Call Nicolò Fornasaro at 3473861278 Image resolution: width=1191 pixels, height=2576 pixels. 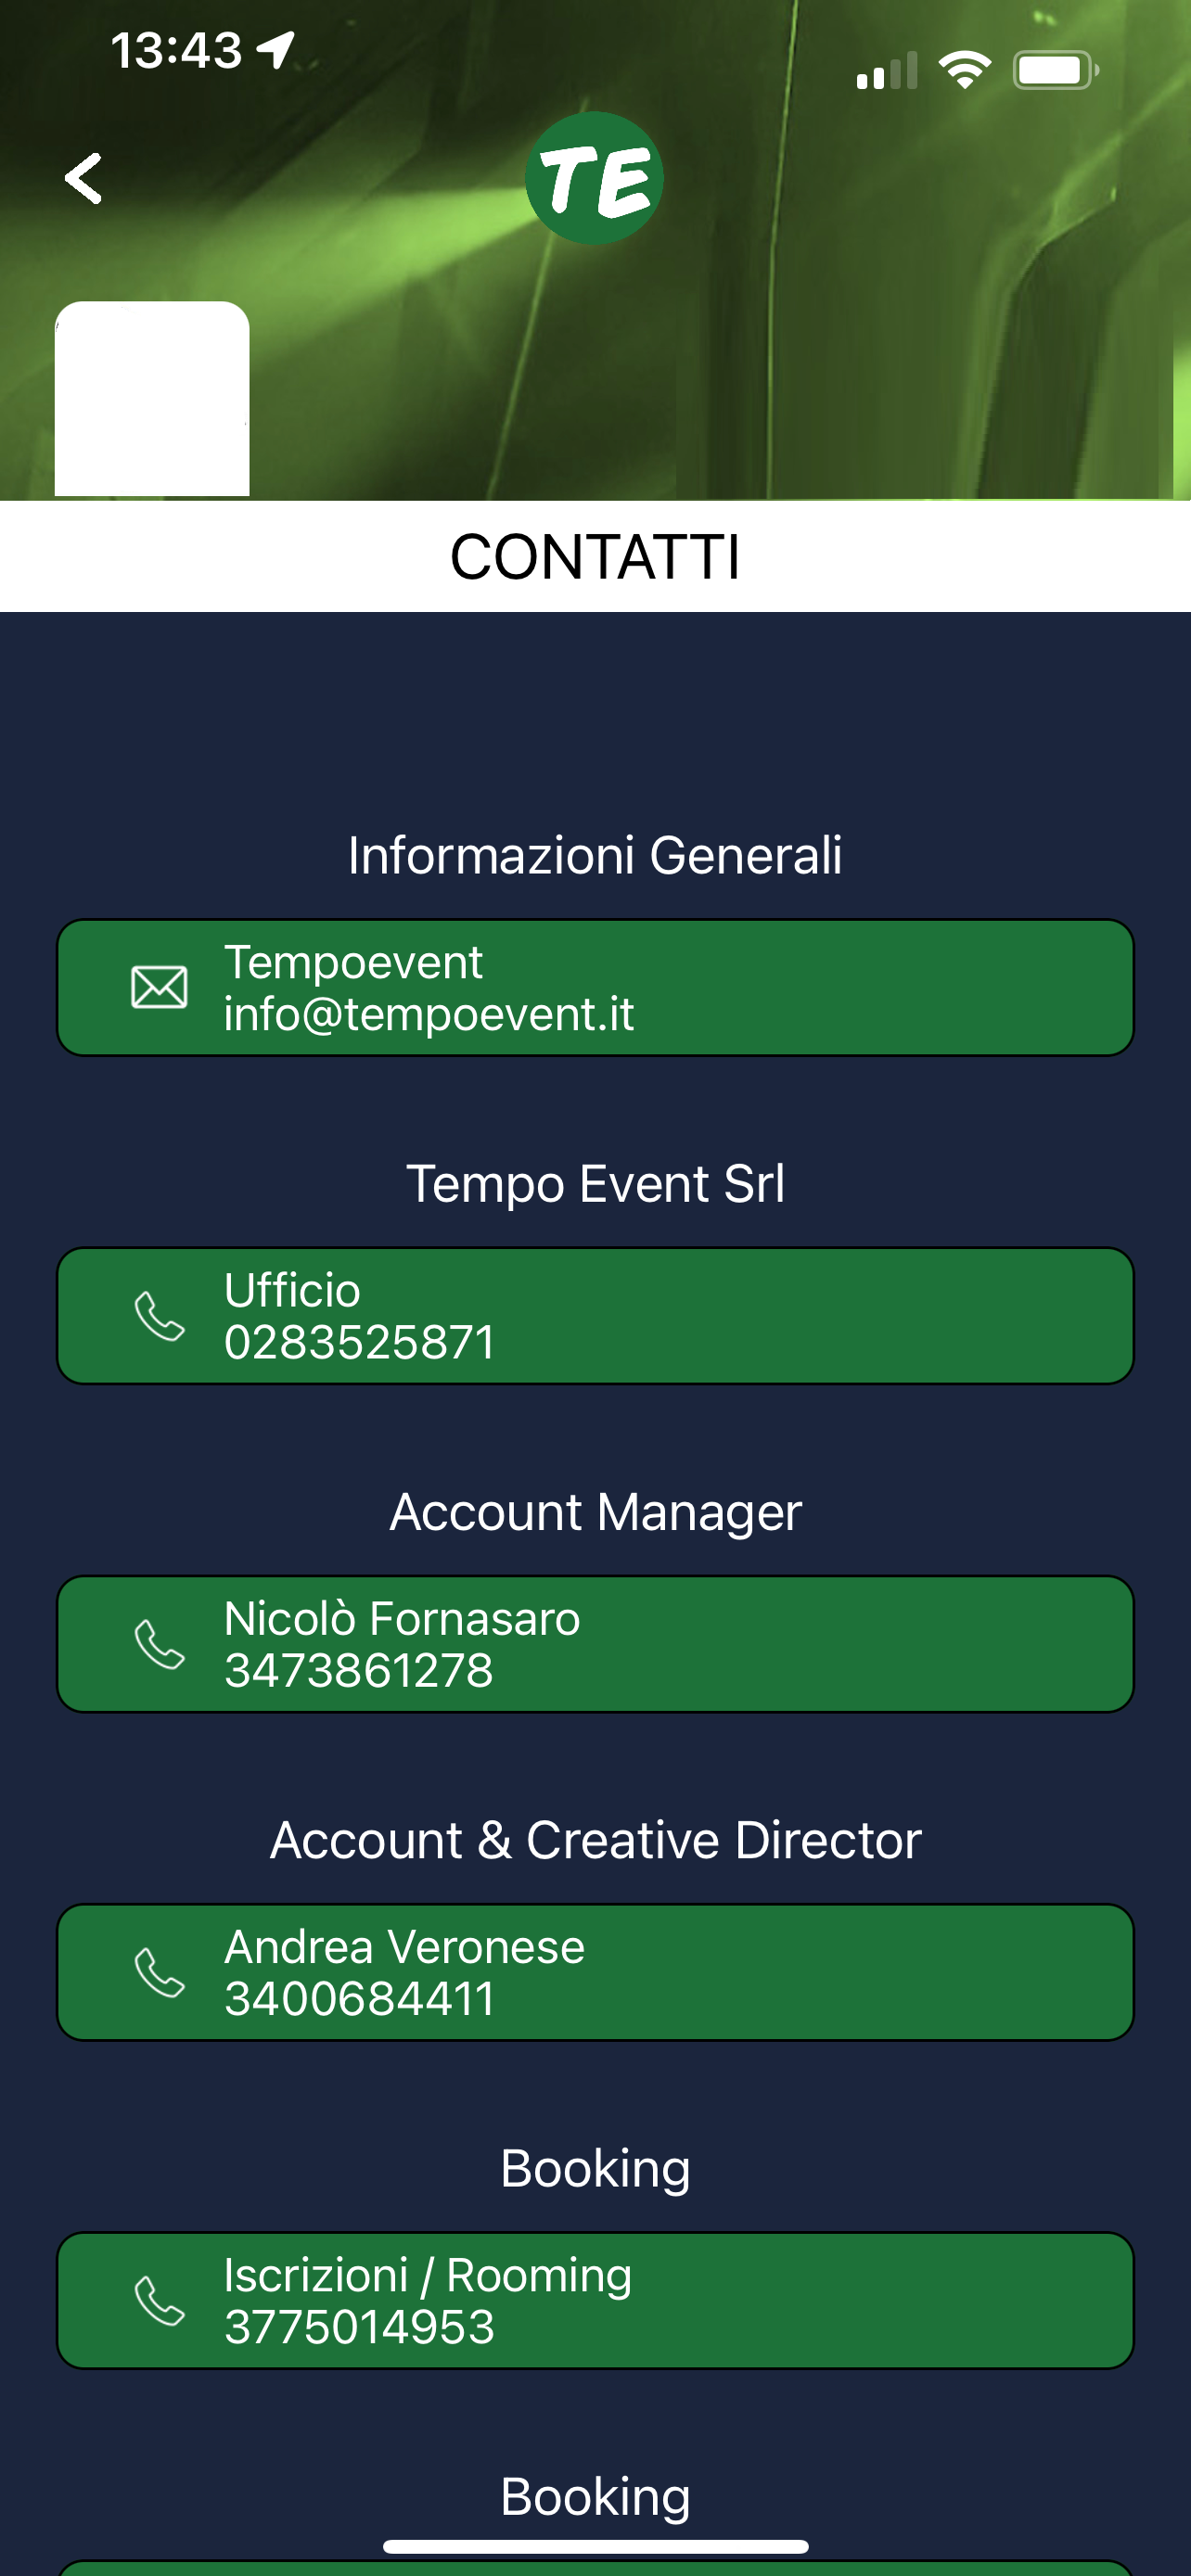[x=595, y=1643]
